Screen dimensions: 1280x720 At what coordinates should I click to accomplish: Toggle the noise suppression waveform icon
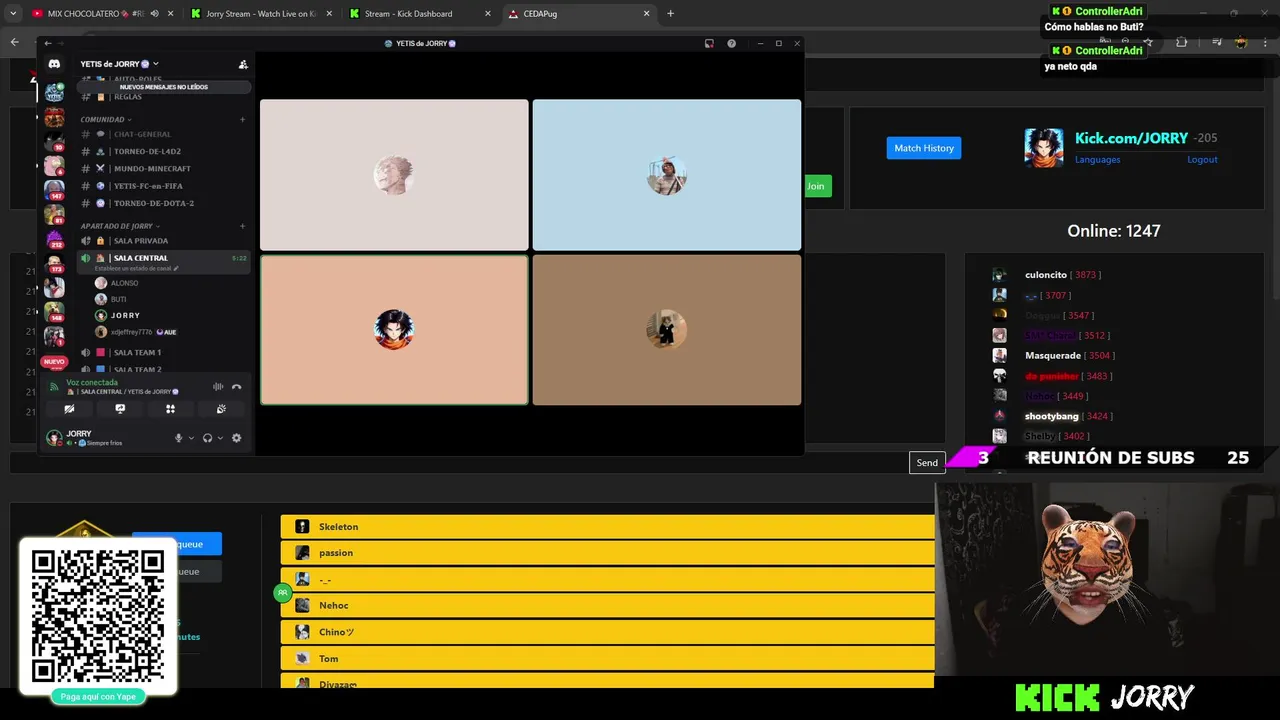tap(218, 387)
